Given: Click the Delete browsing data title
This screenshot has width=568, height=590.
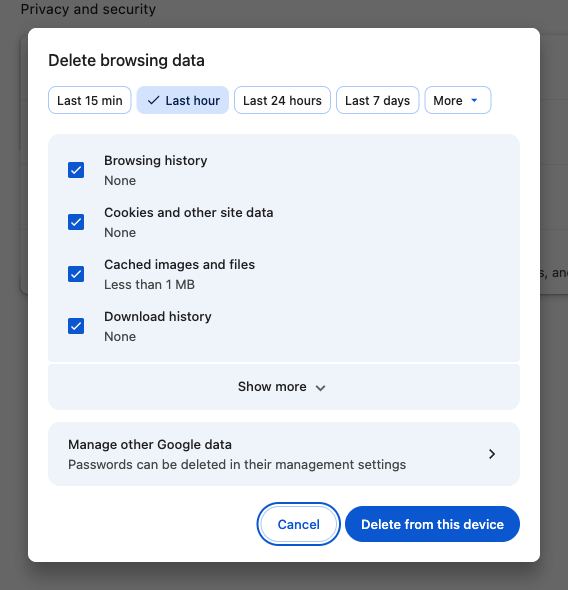Looking at the screenshot, I should [x=126, y=61].
